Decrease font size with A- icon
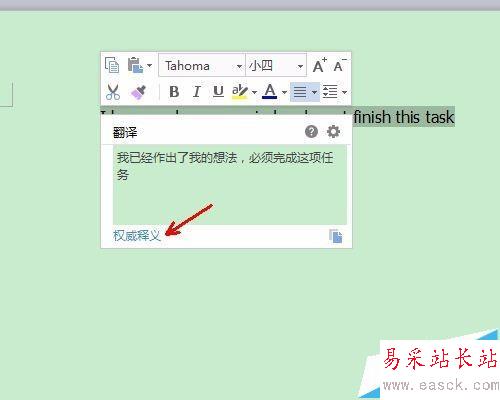This screenshot has height=400, width=500. pyautogui.click(x=340, y=65)
